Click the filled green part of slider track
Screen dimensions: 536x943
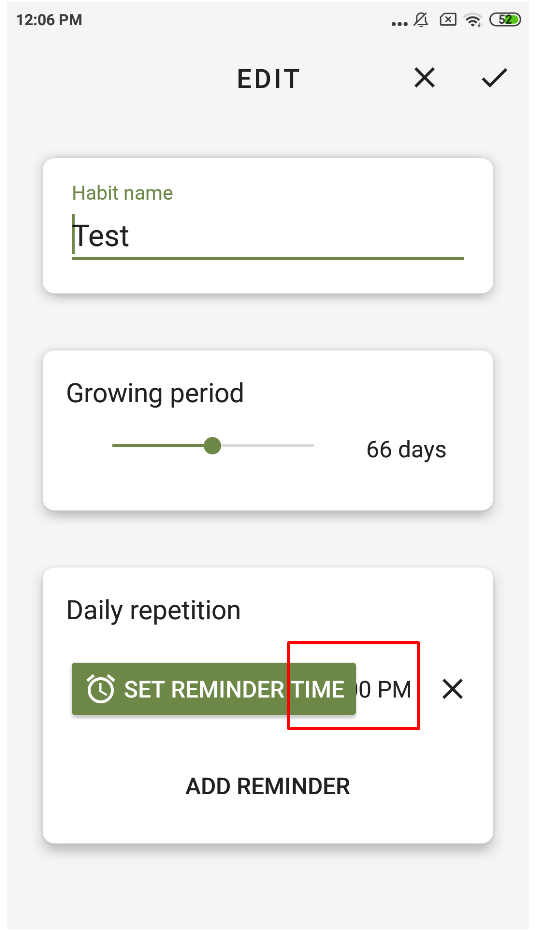(158, 446)
